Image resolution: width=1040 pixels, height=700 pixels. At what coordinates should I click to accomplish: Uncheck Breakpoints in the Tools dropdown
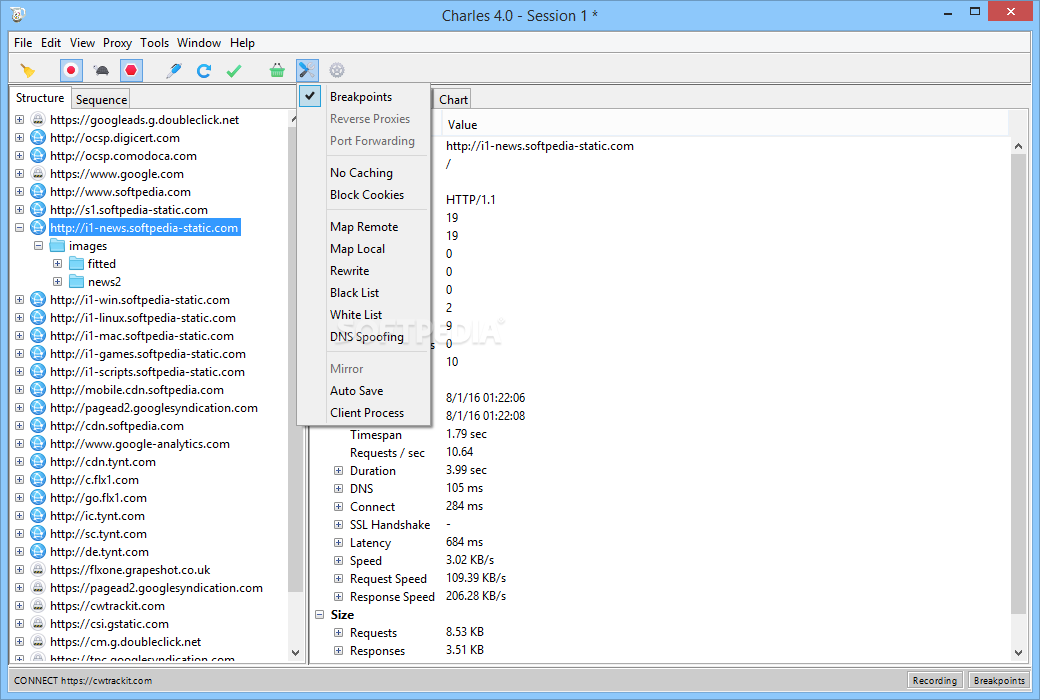tap(363, 97)
